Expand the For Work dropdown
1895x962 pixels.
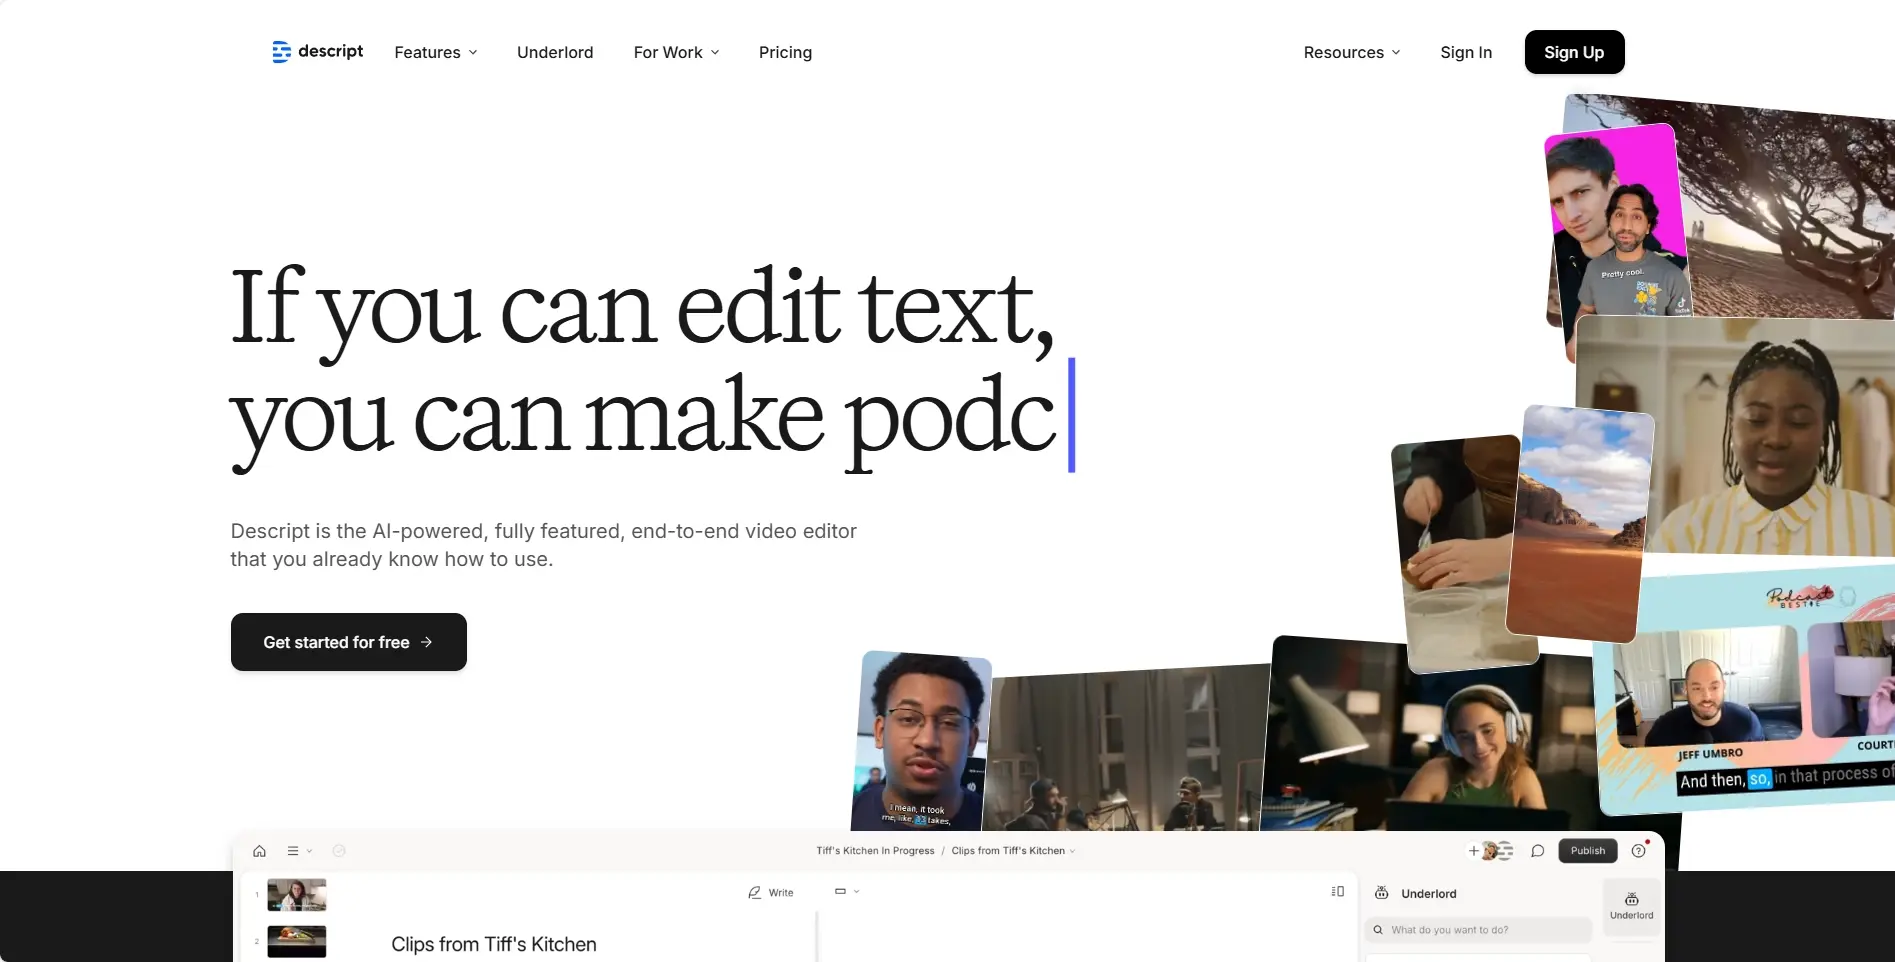pyautogui.click(x=676, y=52)
